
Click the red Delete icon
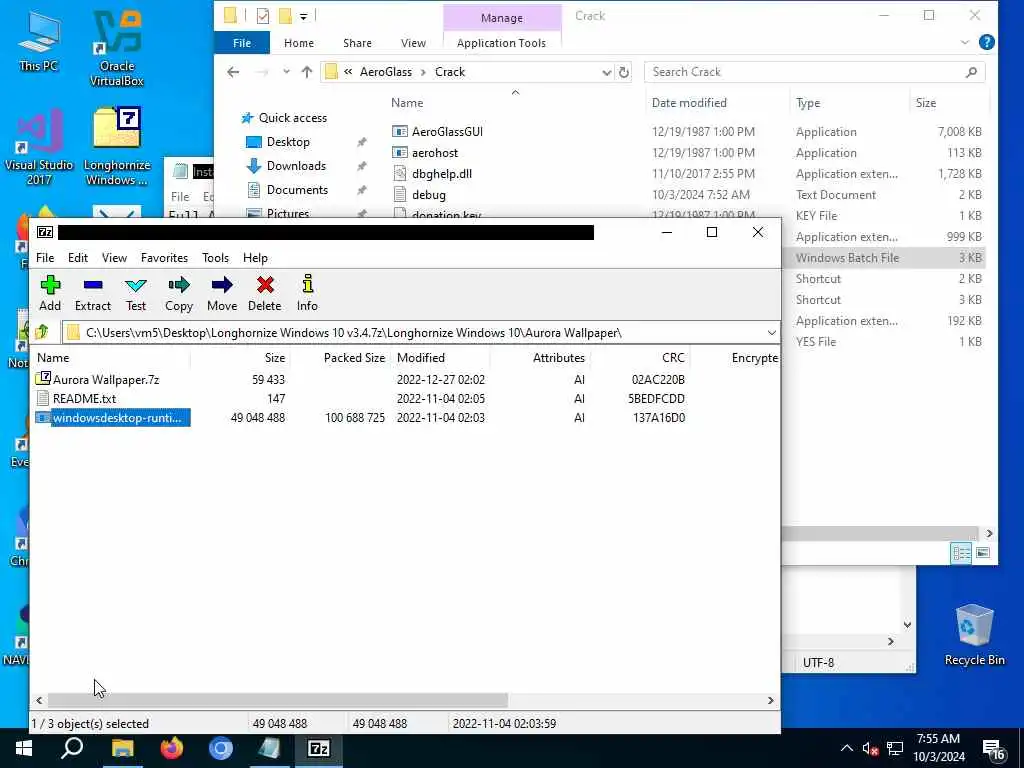click(264, 293)
